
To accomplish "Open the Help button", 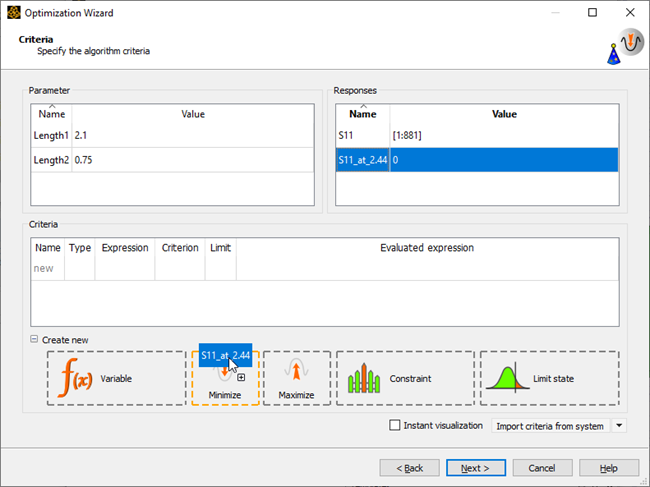I will pyautogui.click(x=609, y=468).
